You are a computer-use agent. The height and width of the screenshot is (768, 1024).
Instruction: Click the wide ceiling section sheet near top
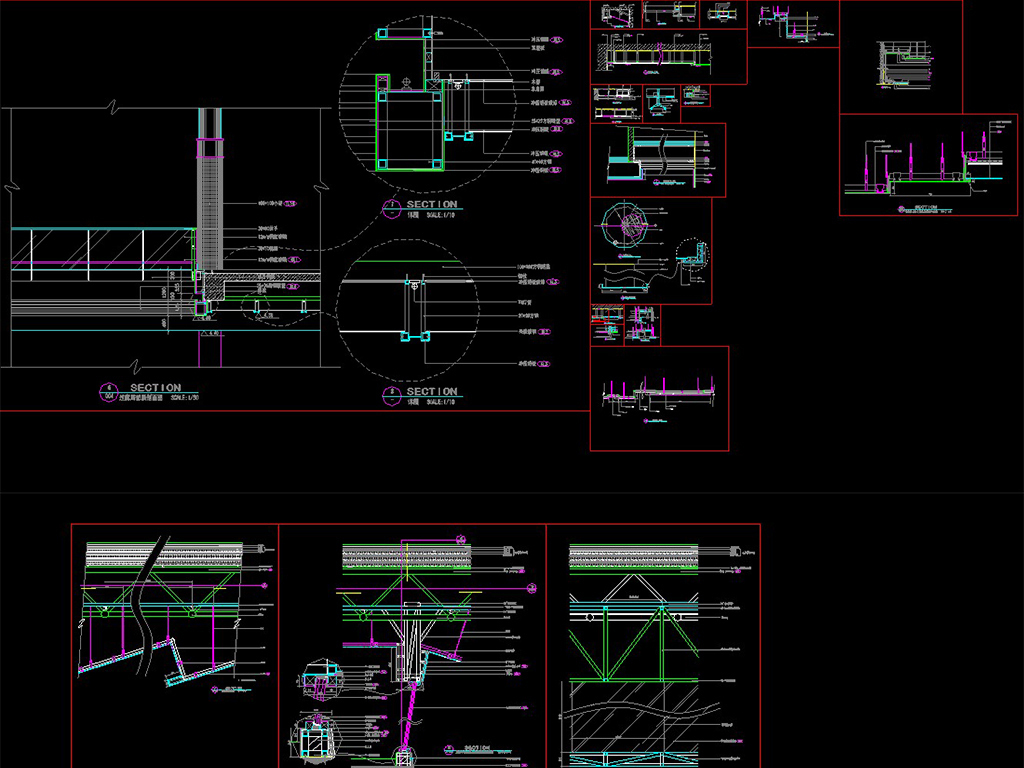tap(668, 57)
